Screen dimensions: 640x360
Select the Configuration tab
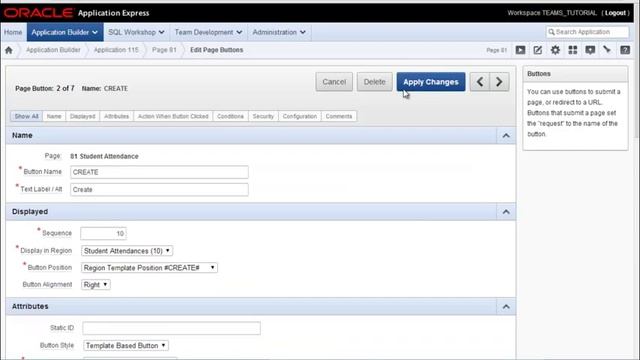click(x=300, y=116)
